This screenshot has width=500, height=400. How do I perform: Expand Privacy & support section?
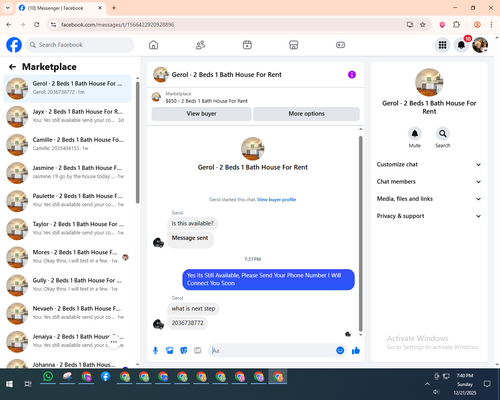click(x=429, y=216)
